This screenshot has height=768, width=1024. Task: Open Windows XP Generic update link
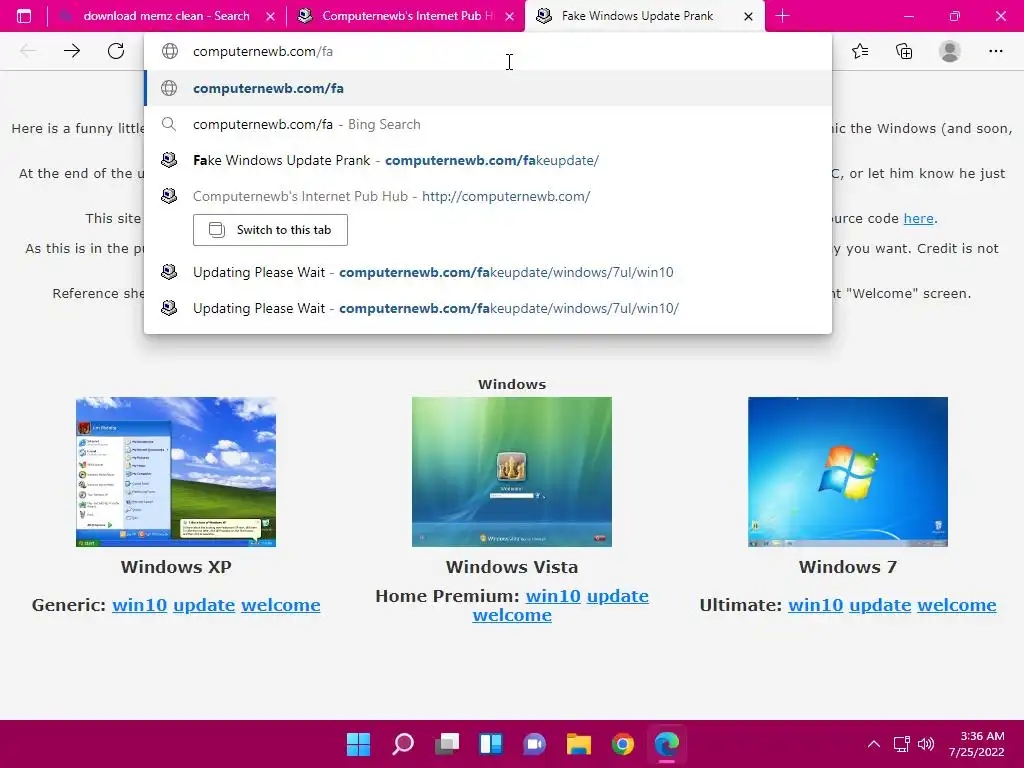(204, 605)
